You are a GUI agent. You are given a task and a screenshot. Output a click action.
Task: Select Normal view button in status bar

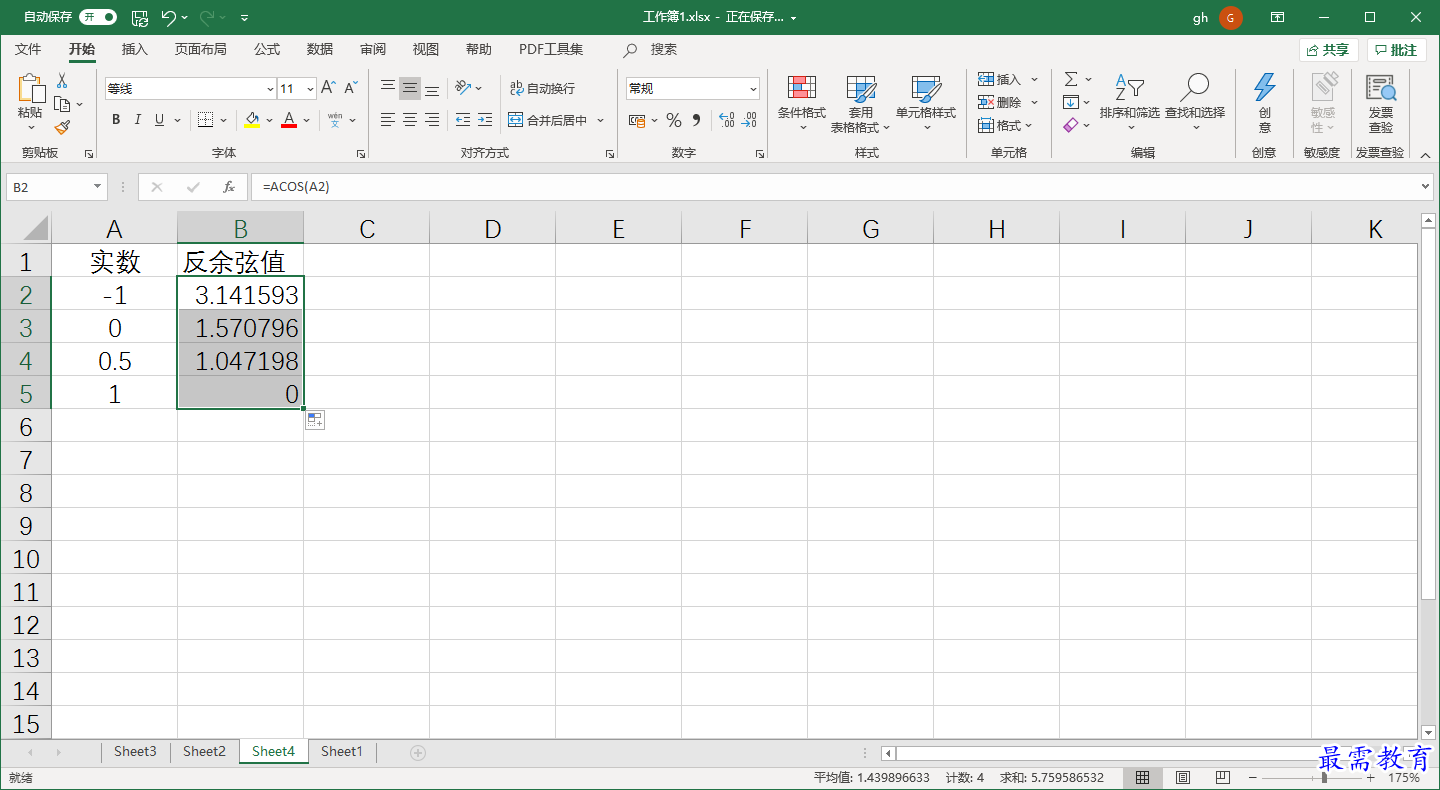[x=1142, y=777]
